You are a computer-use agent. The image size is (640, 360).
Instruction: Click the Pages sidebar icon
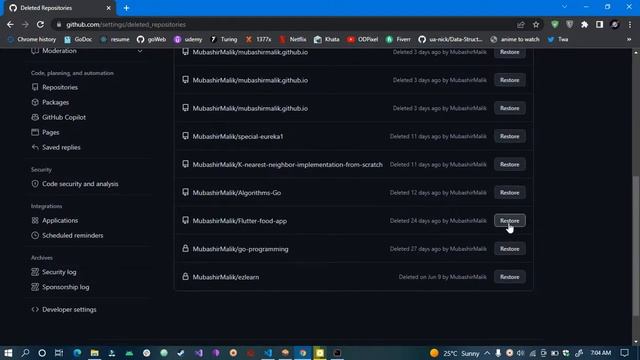tap(35, 132)
